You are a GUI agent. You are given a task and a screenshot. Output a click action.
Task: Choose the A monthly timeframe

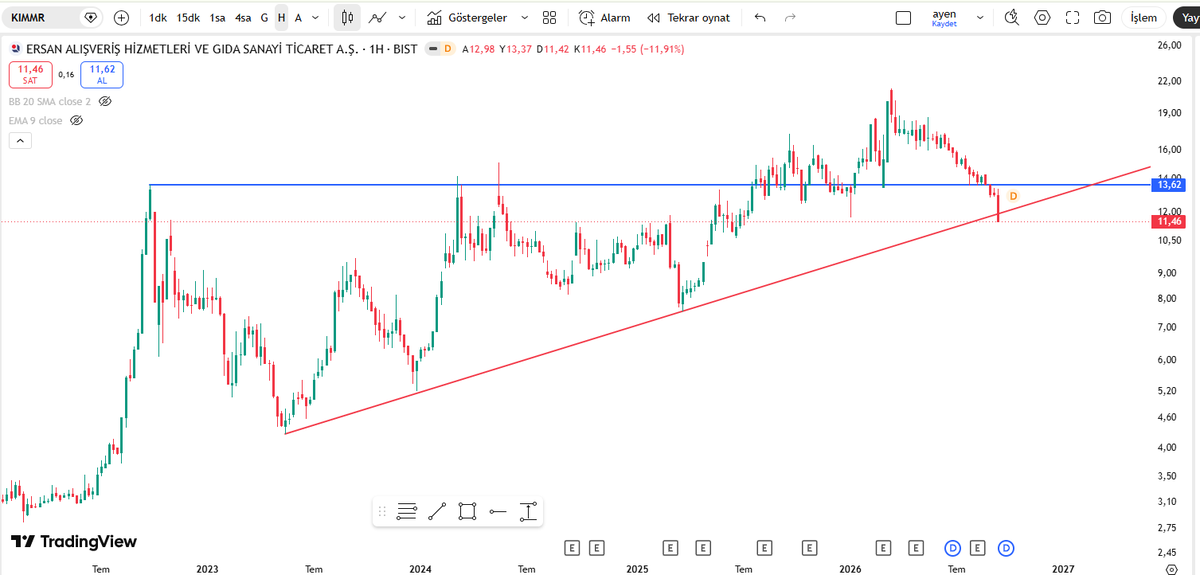pyautogui.click(x=298, y=17)
